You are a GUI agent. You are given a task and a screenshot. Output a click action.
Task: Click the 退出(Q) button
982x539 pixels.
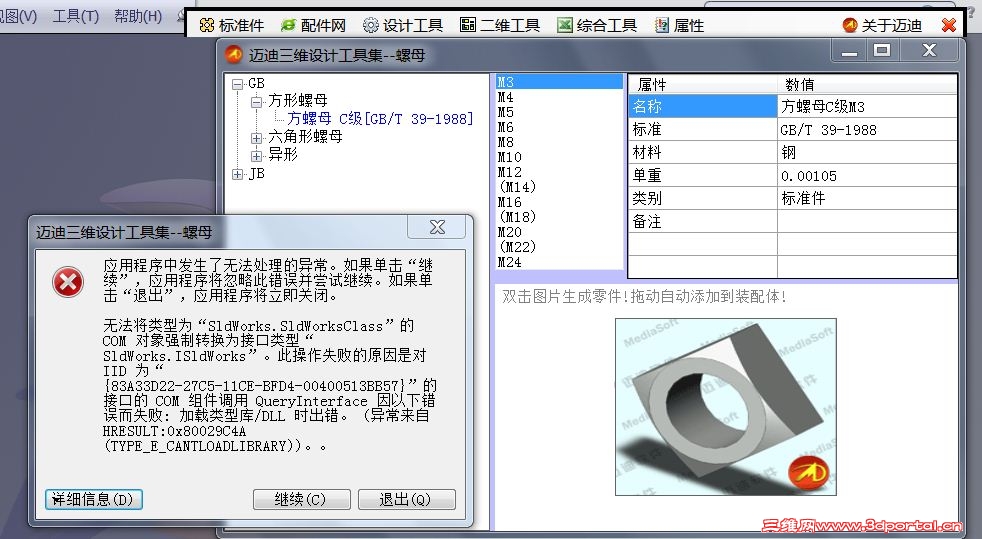(x=406, y=500)
